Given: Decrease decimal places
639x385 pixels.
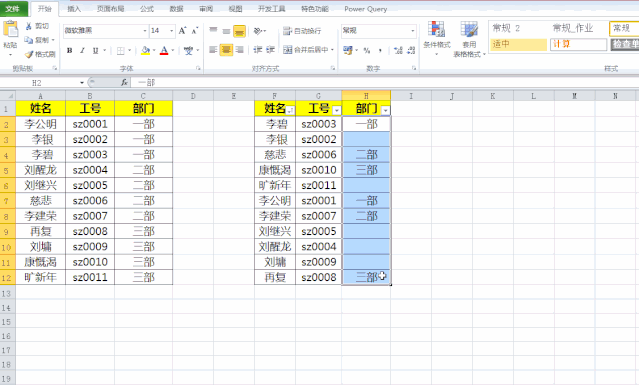Looking at the screenshot, I should coord(411,51).
